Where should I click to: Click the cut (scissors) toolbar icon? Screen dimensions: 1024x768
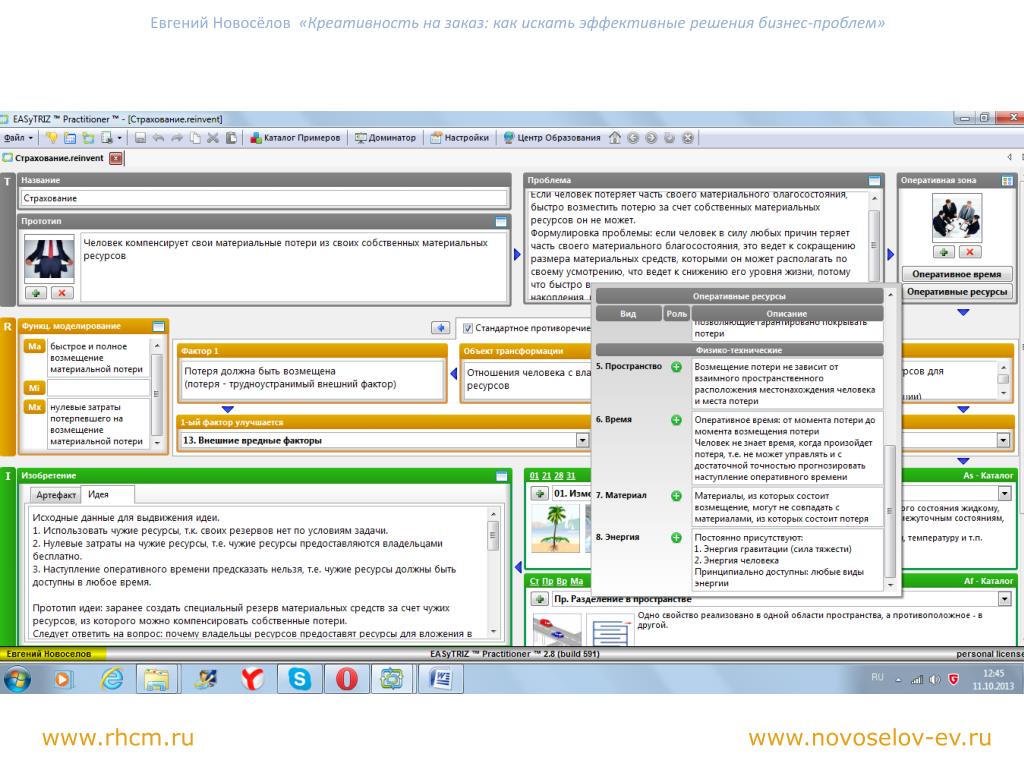point(213,138)
